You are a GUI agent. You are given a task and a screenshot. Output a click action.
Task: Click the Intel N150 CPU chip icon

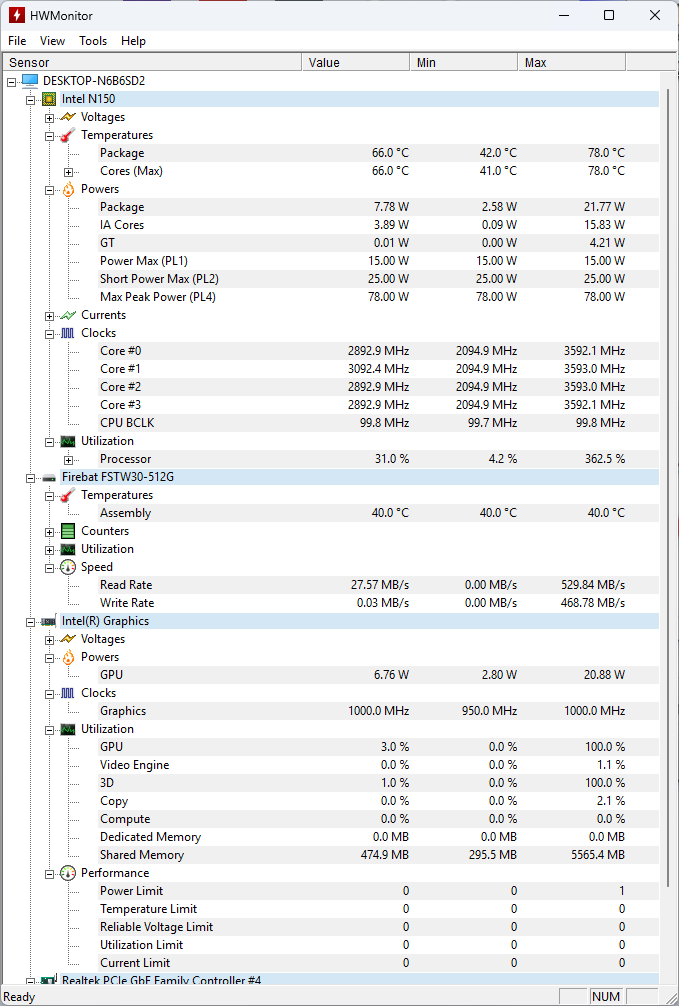point(49,99)
